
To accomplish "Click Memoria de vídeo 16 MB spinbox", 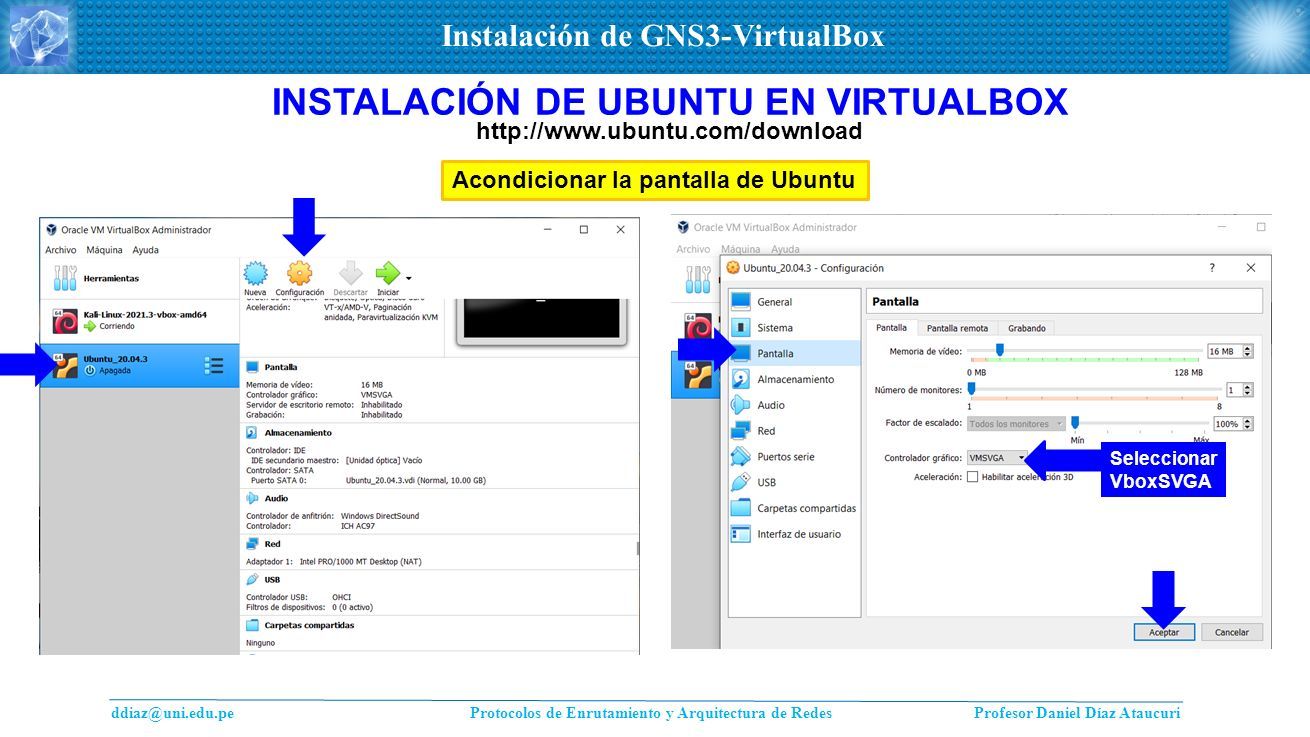I will click(x=1230, y=351).
